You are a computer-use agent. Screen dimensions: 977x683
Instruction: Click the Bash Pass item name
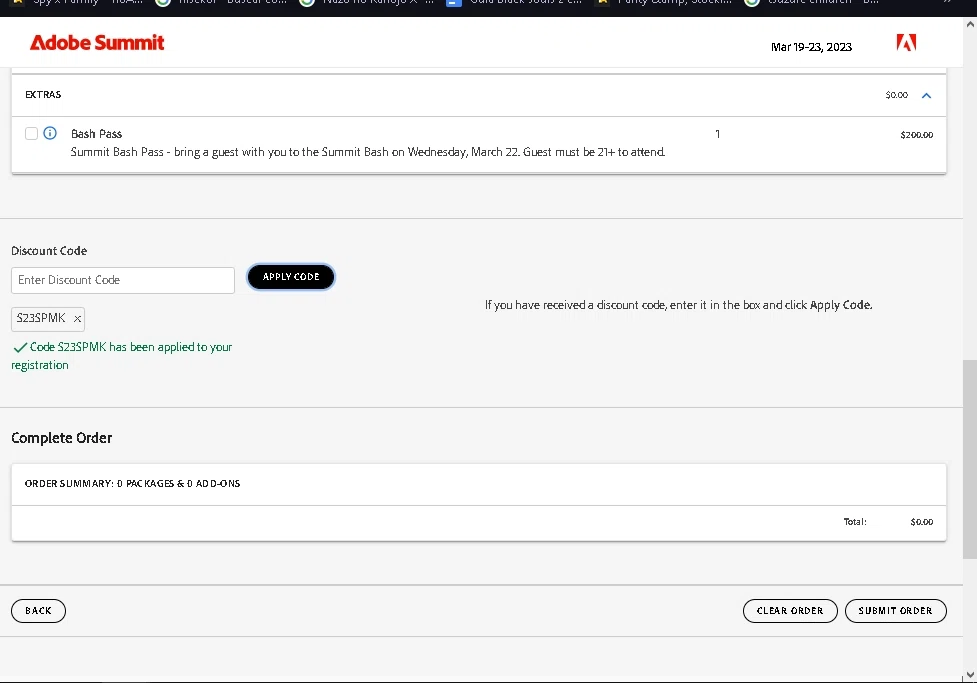97,133
